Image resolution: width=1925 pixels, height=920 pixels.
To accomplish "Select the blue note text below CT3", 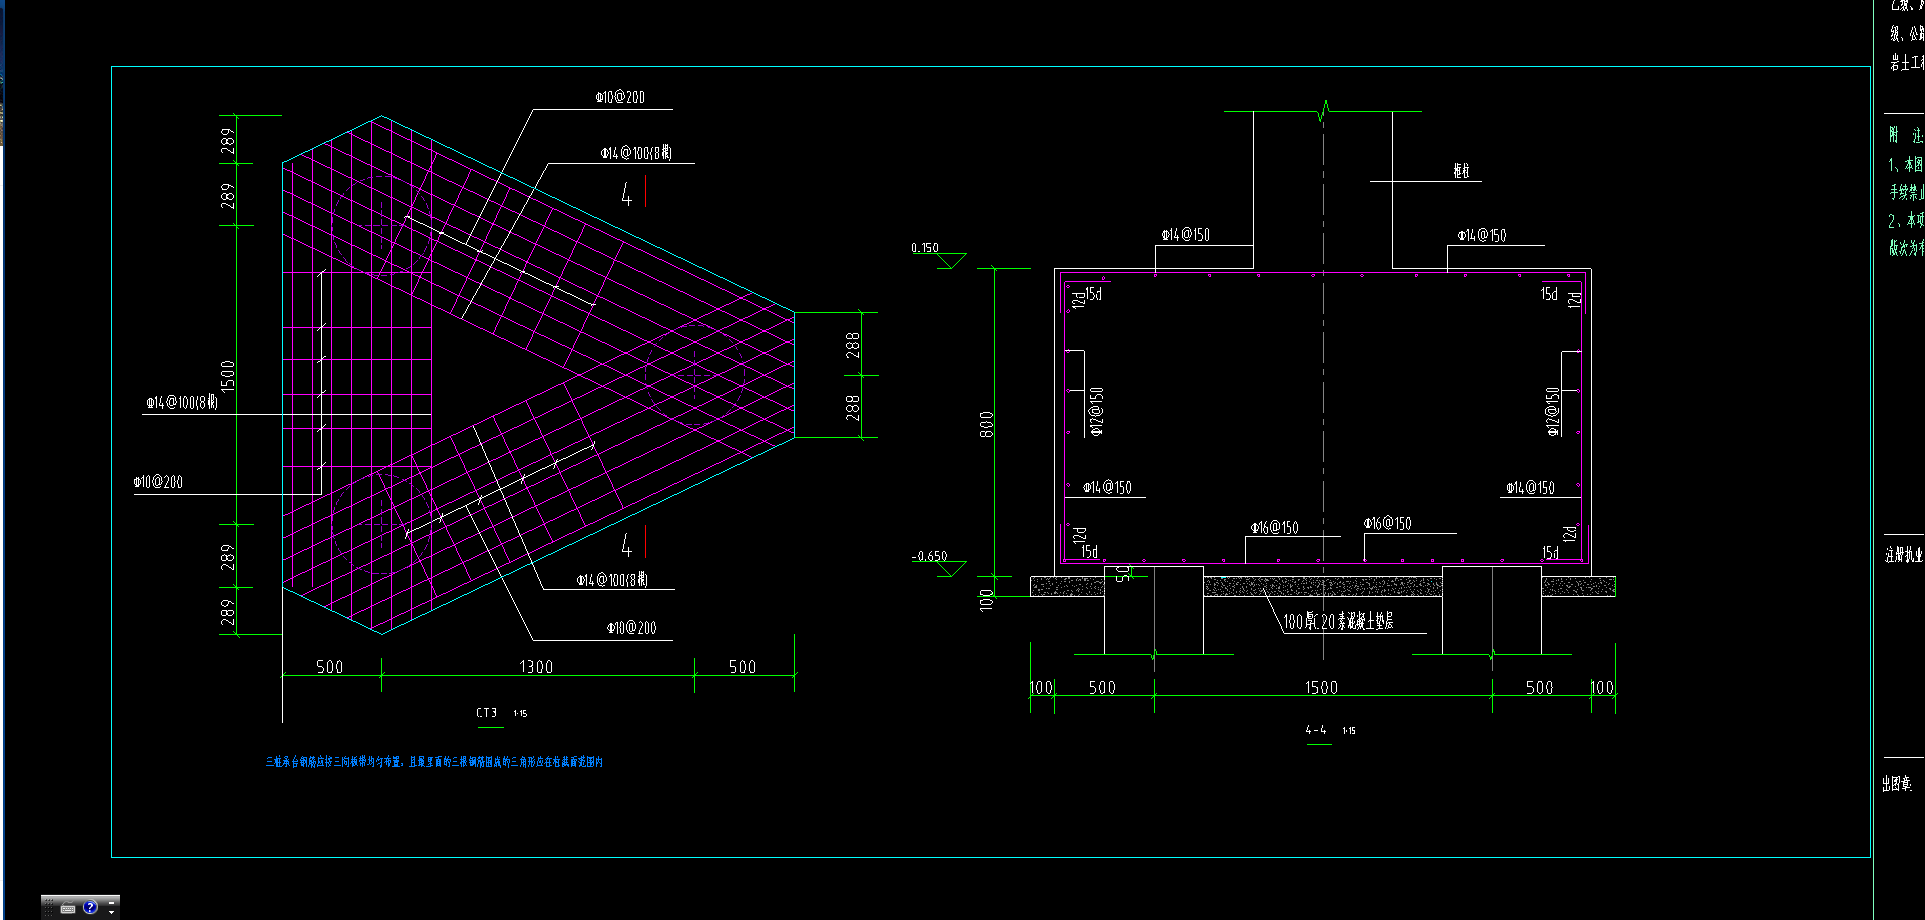I will pos(434,762).
